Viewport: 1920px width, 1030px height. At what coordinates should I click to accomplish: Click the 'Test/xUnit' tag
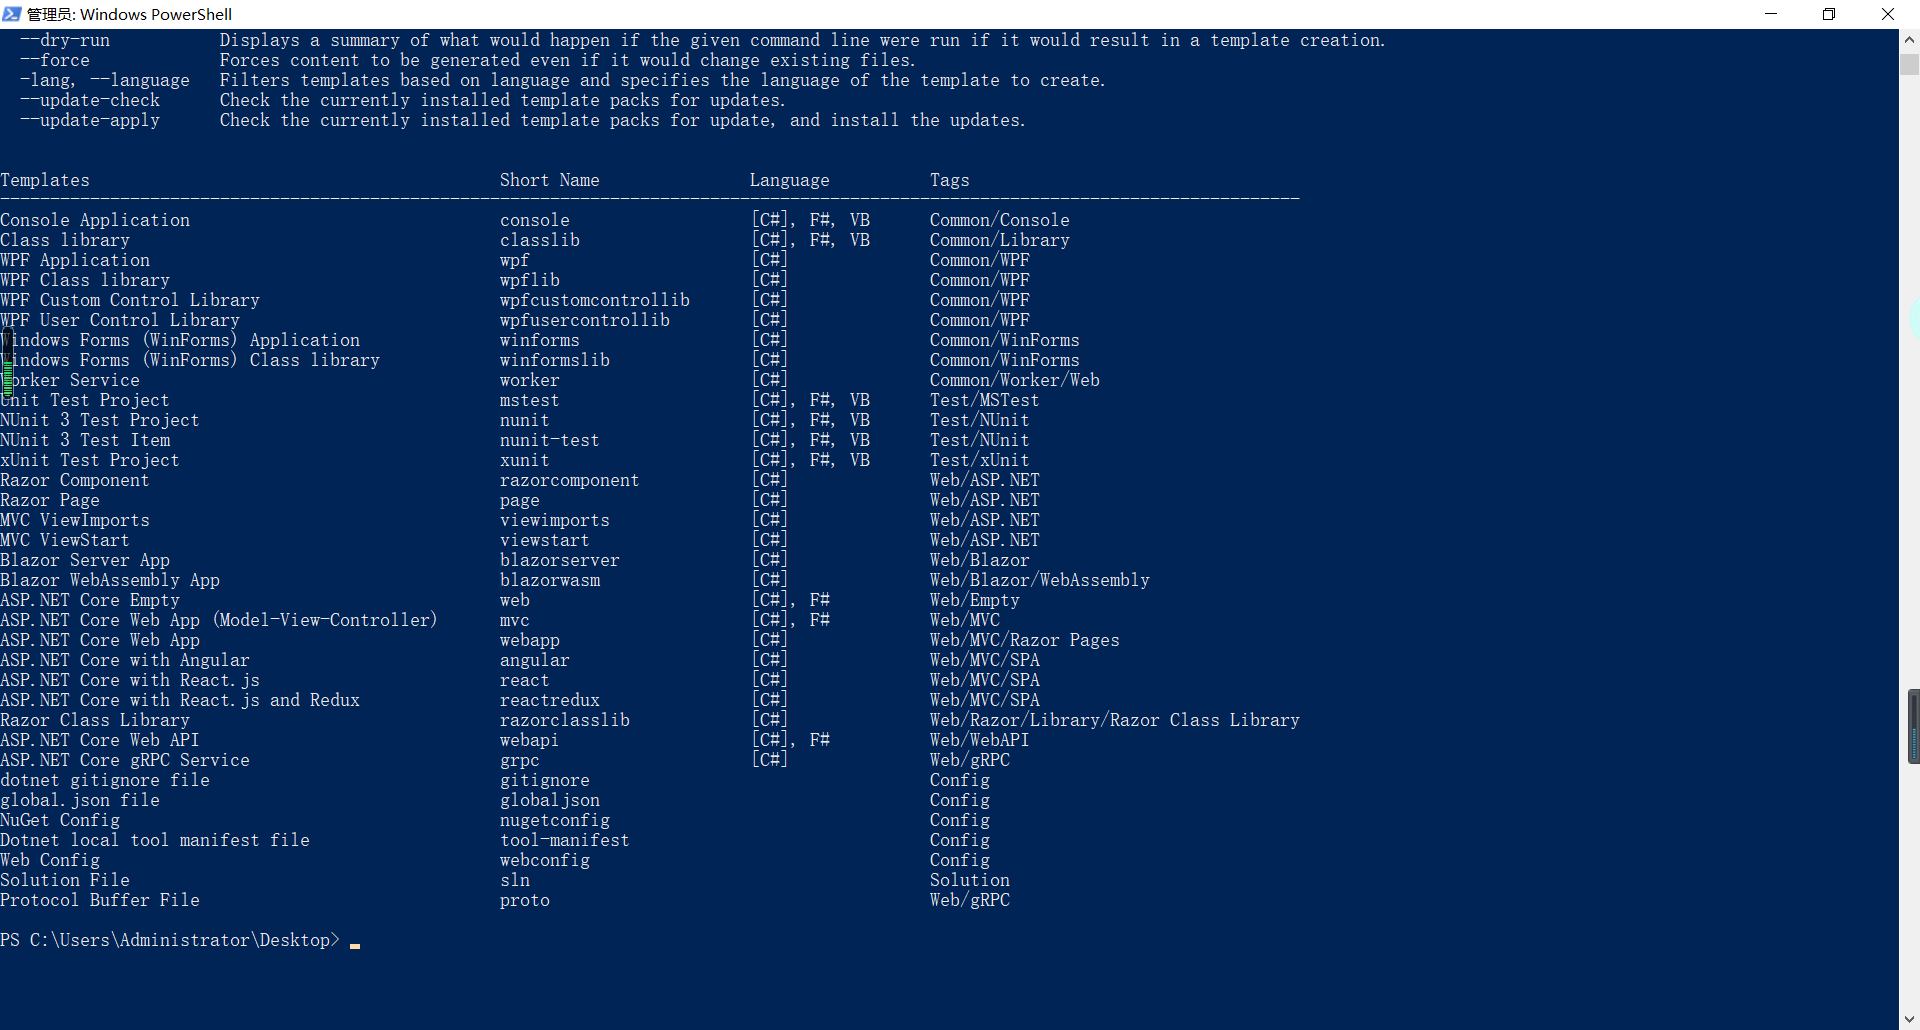(x=980, y=460)
